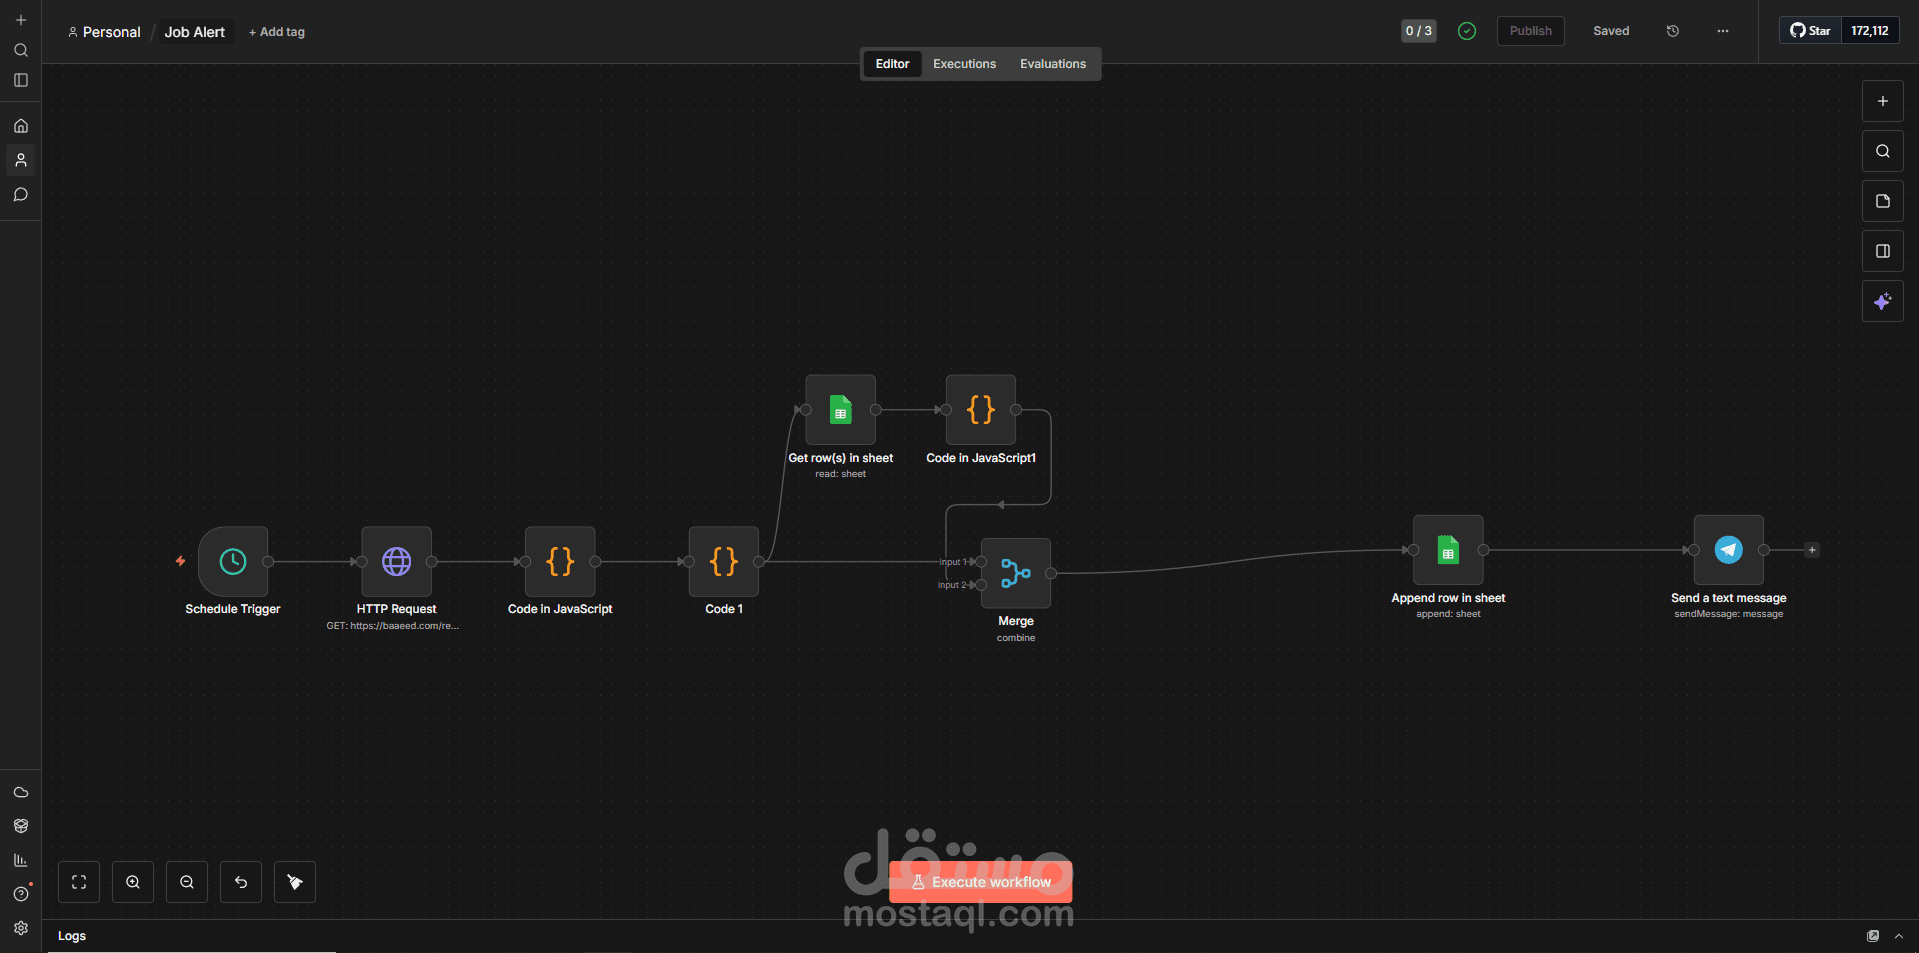
Task: Create new item with sidebar plus icon
Action: (21, 20)
